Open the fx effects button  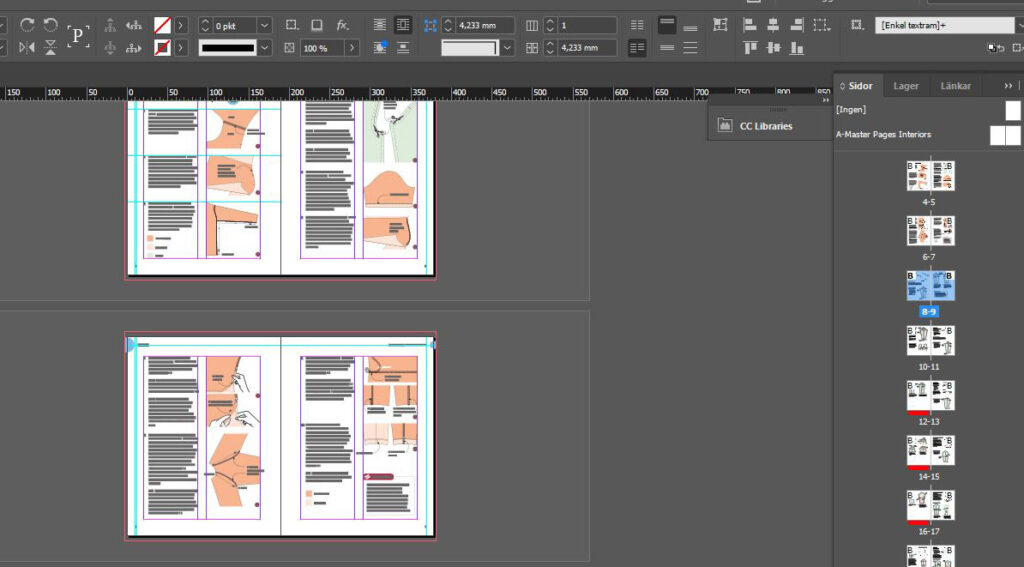343,25
